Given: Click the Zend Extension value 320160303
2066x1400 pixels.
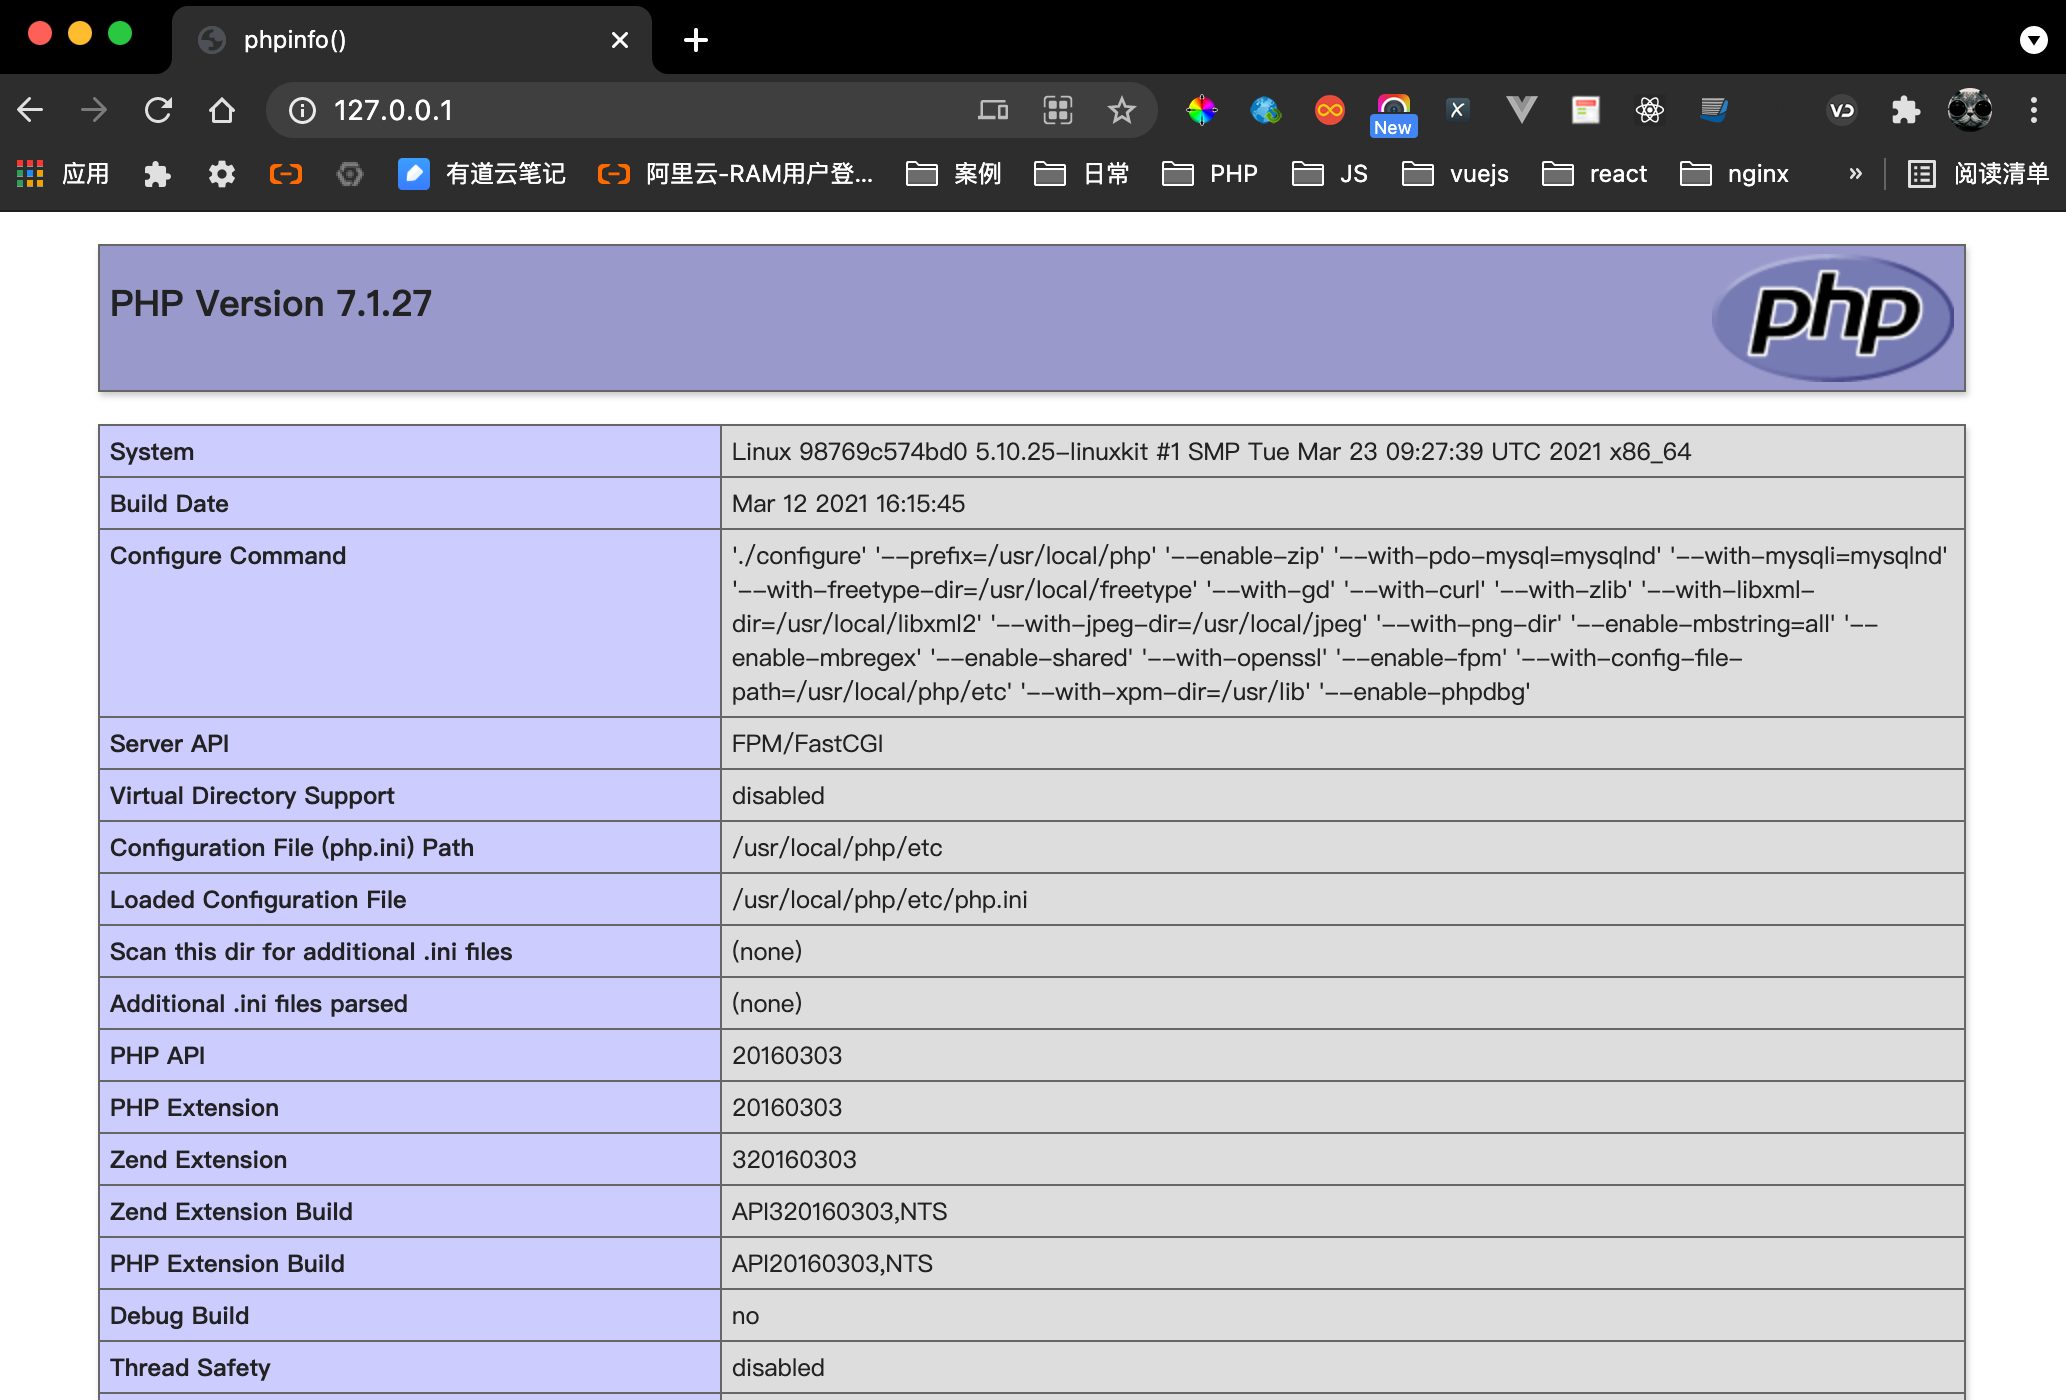Looking at the screenshot, I should pos(794,1160).
